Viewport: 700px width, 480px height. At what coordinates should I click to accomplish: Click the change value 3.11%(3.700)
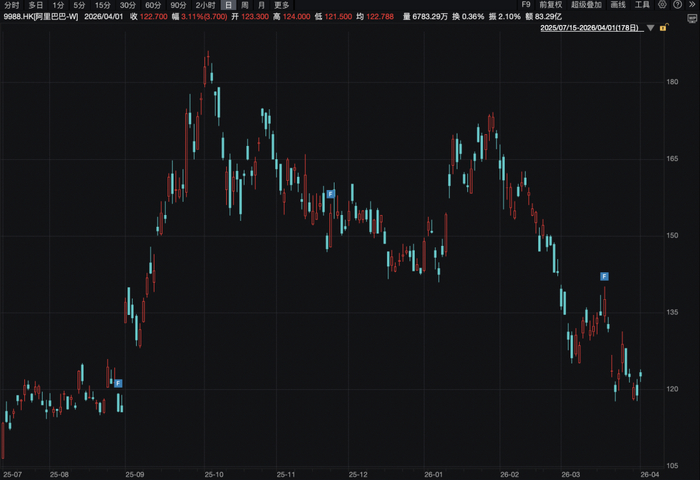point(204,17)
